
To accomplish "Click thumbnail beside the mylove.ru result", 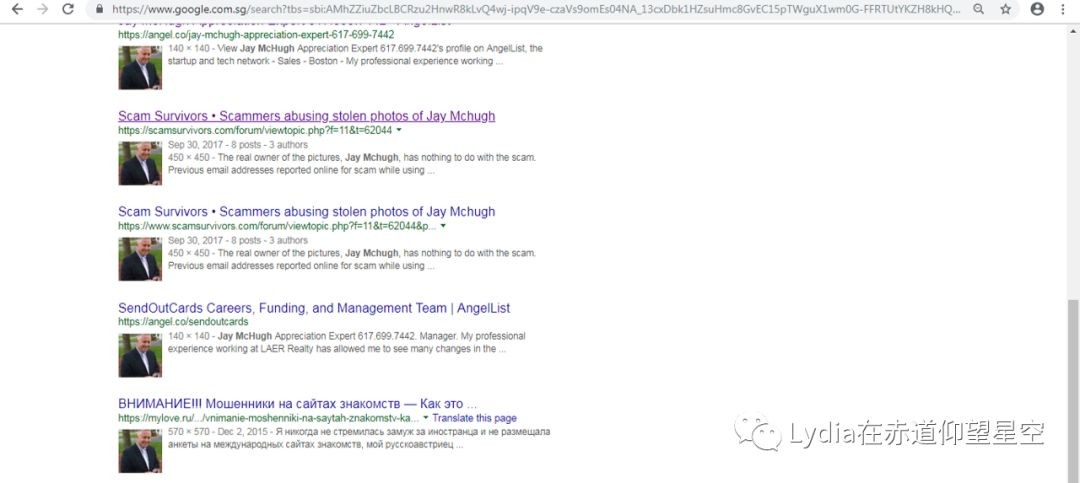I will (140, 451).
